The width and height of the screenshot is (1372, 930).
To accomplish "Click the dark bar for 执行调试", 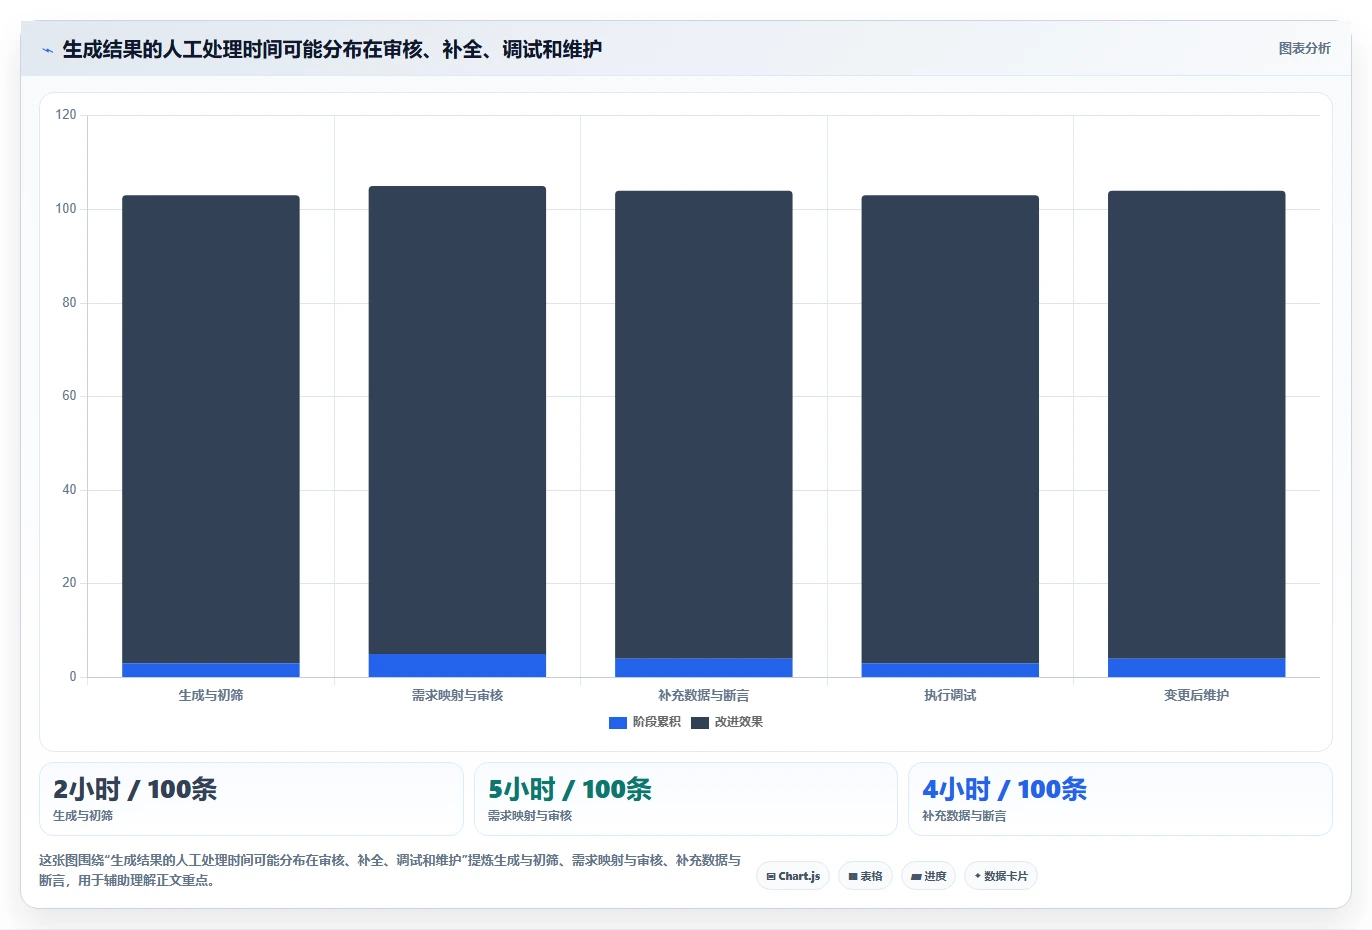I will (950, 429).
